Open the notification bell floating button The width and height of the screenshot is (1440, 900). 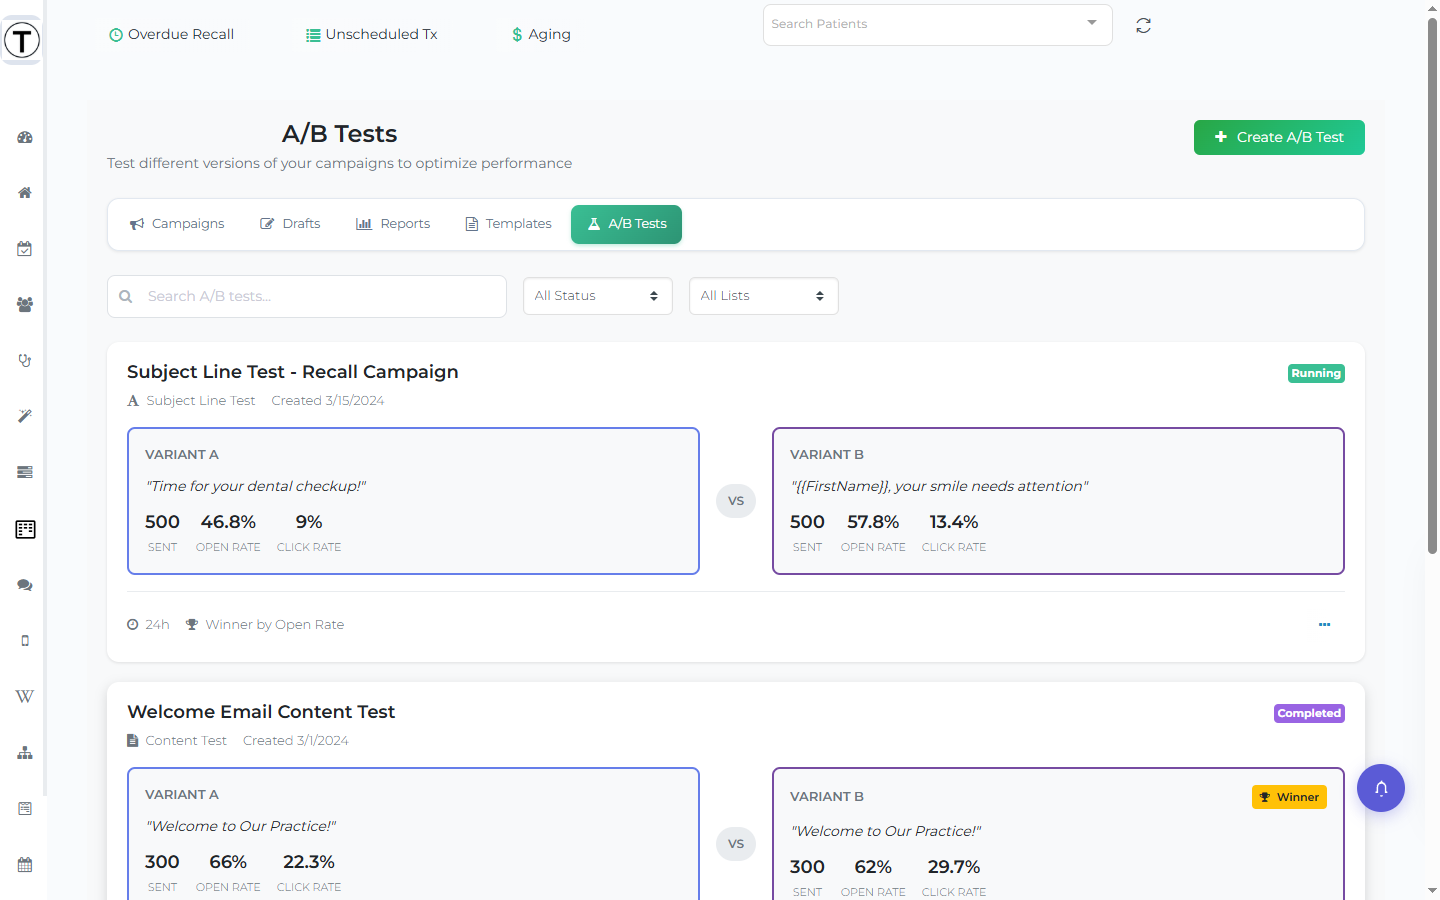[x=1381, y=788]
